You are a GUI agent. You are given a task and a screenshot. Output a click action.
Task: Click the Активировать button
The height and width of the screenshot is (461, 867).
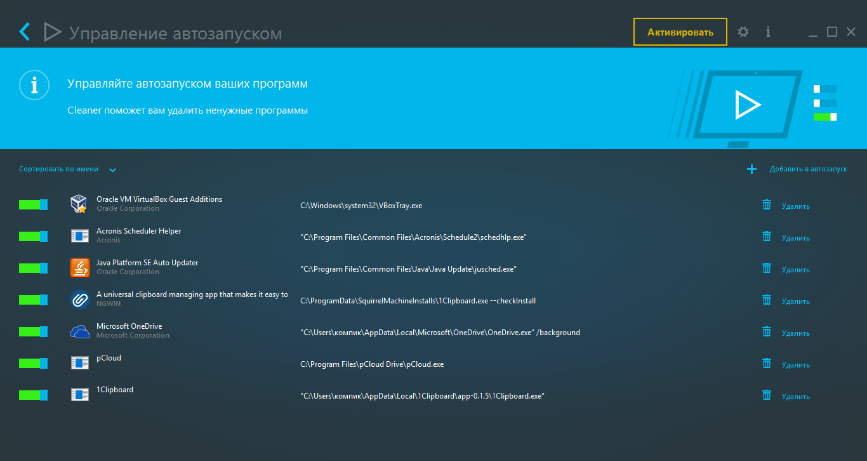coord(680,32)
